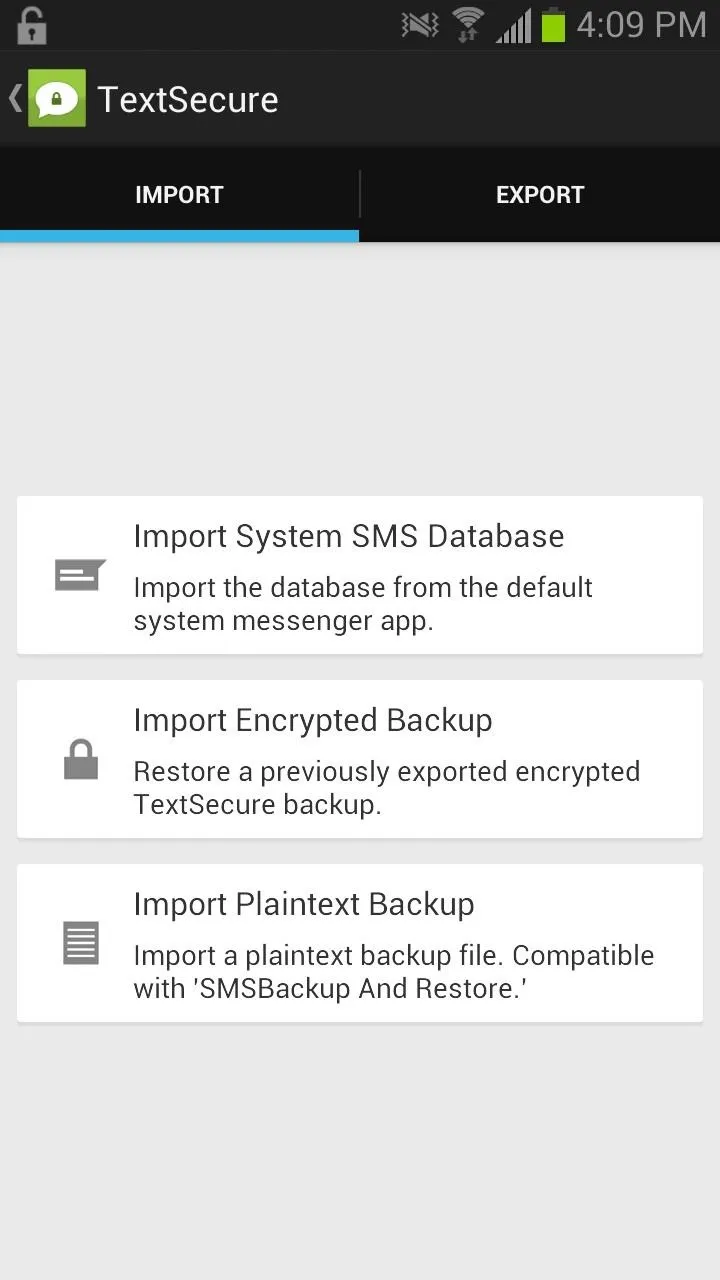Tap the TextSecure title text
The width and height of the screenshot is (720, 1280).
click(188, 99)
